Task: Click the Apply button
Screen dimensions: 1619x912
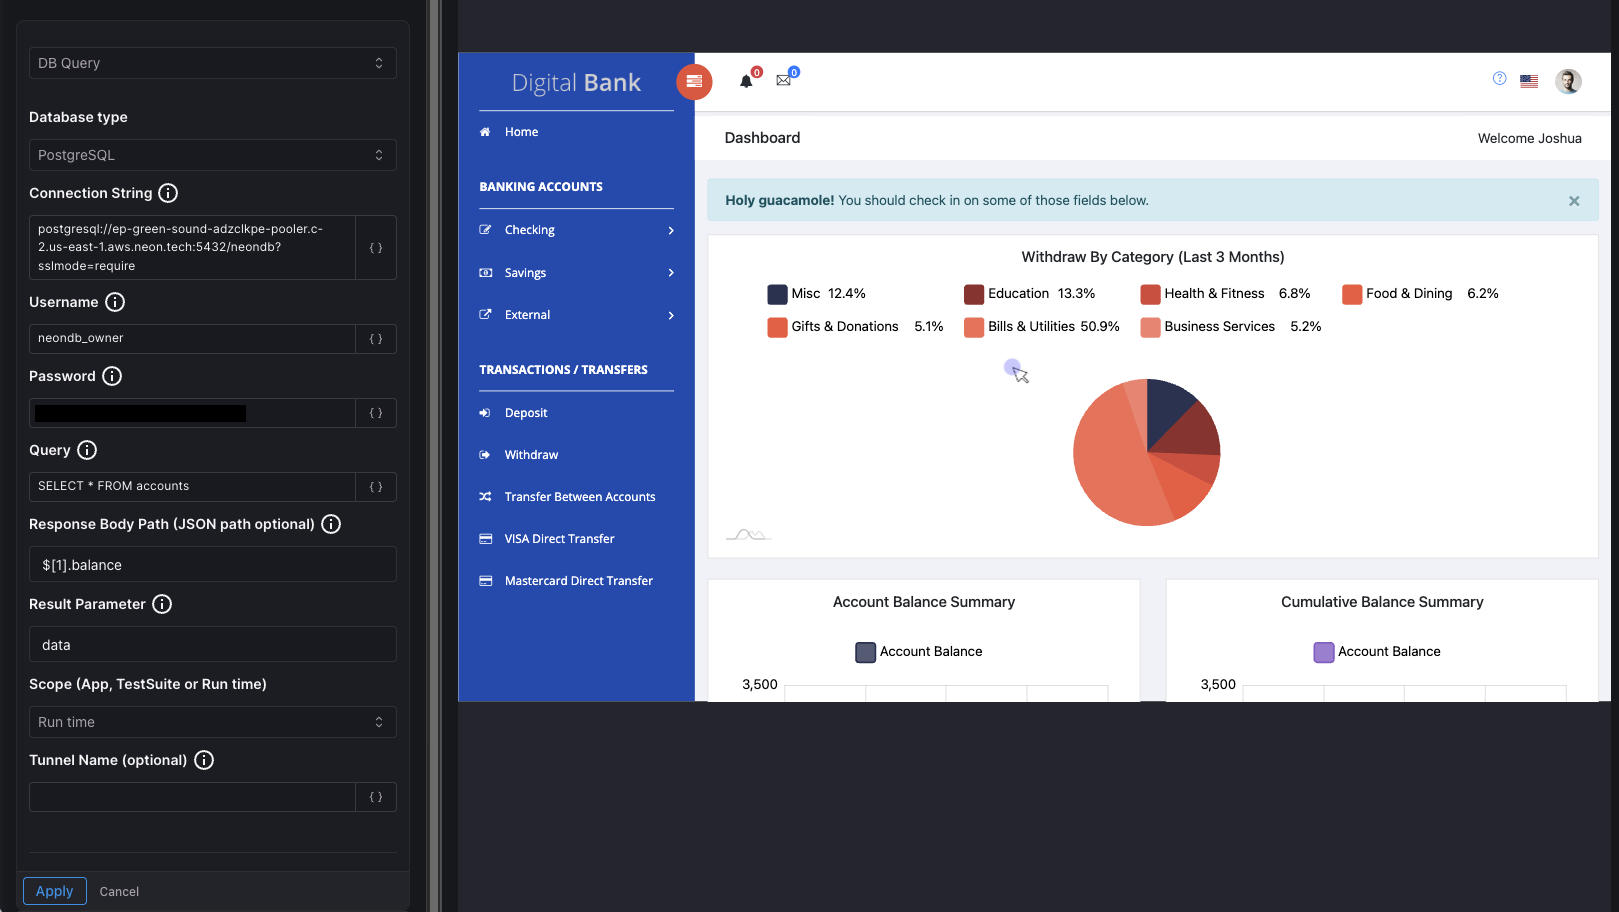Action: pyautogui.click(x=55, y=891)
